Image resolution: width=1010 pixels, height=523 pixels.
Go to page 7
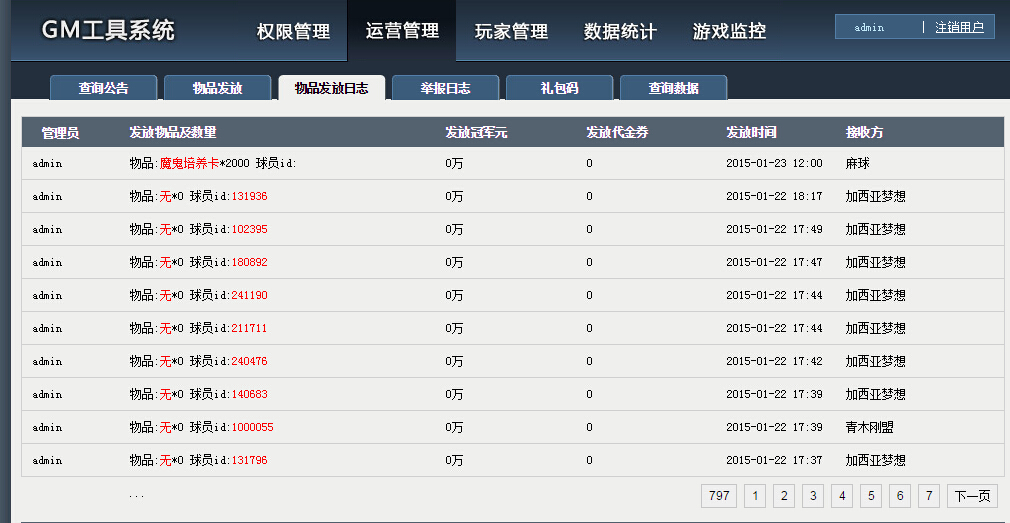[x=929, y=496]
